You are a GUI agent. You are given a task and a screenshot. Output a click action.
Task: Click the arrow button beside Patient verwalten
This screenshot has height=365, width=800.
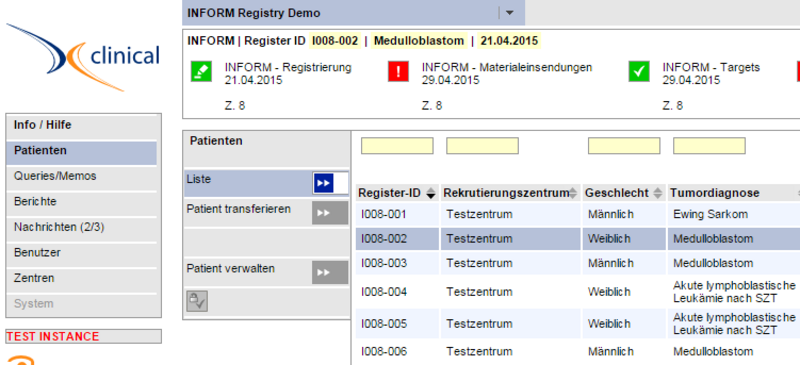coord(330,272)
